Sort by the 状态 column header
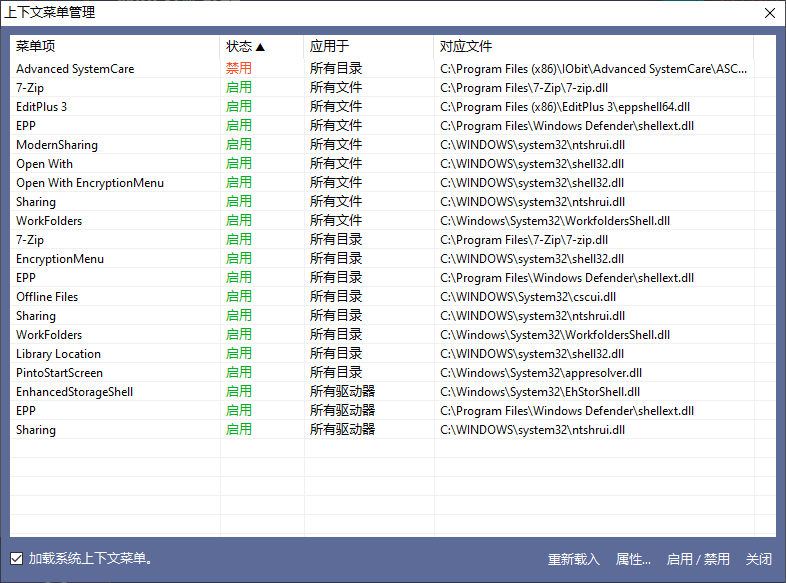The height and width of the screenshot is (583, 786). coord(262,46)
